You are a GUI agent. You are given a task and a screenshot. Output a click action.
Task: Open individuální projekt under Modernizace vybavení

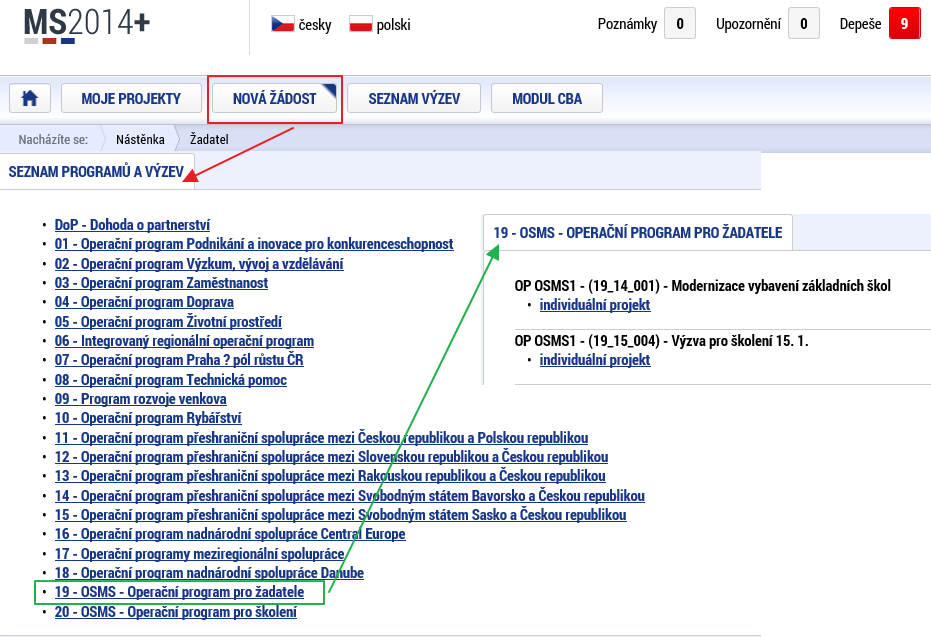[x=595, y=305]
